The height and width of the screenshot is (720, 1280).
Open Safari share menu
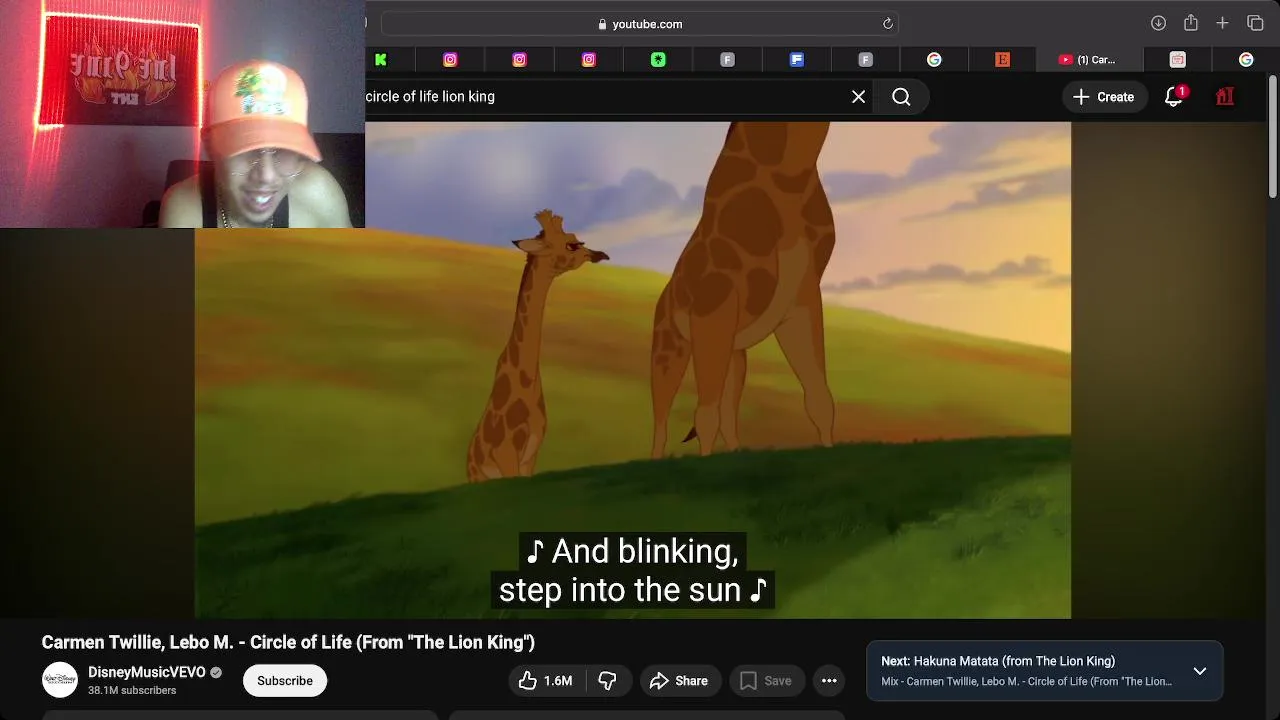(x=1190, y=23)
